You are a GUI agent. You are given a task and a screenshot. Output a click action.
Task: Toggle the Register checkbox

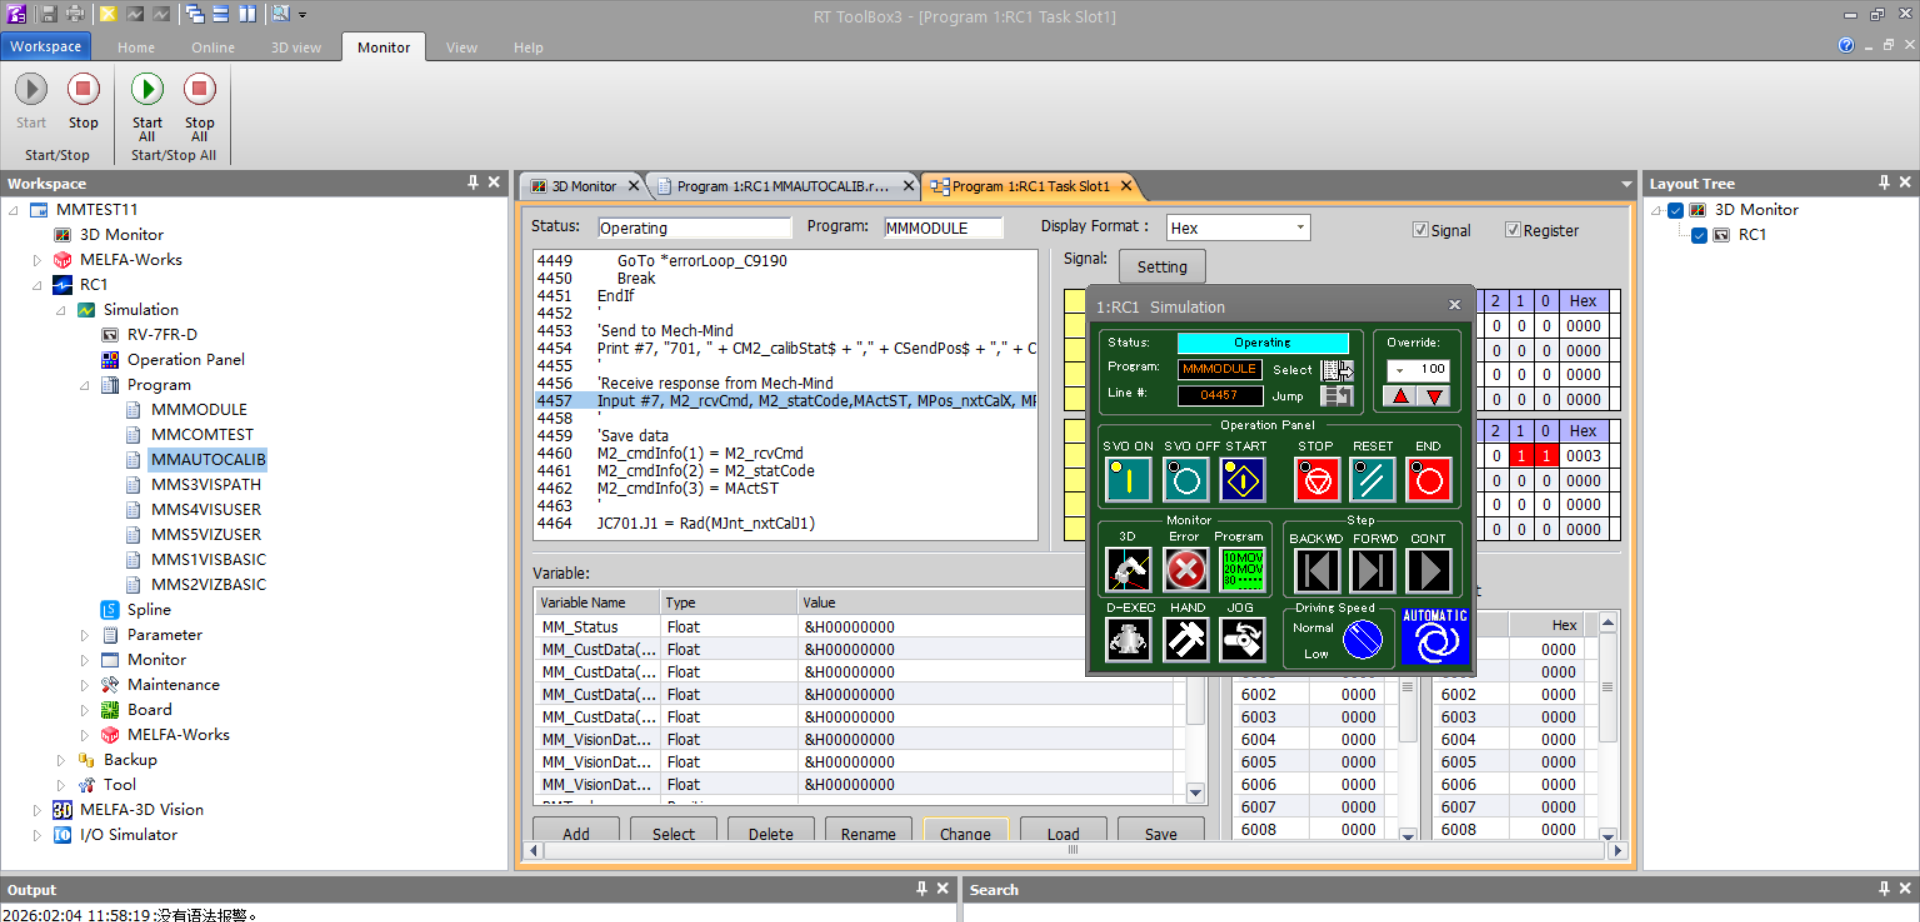[x=1513, y=230]
